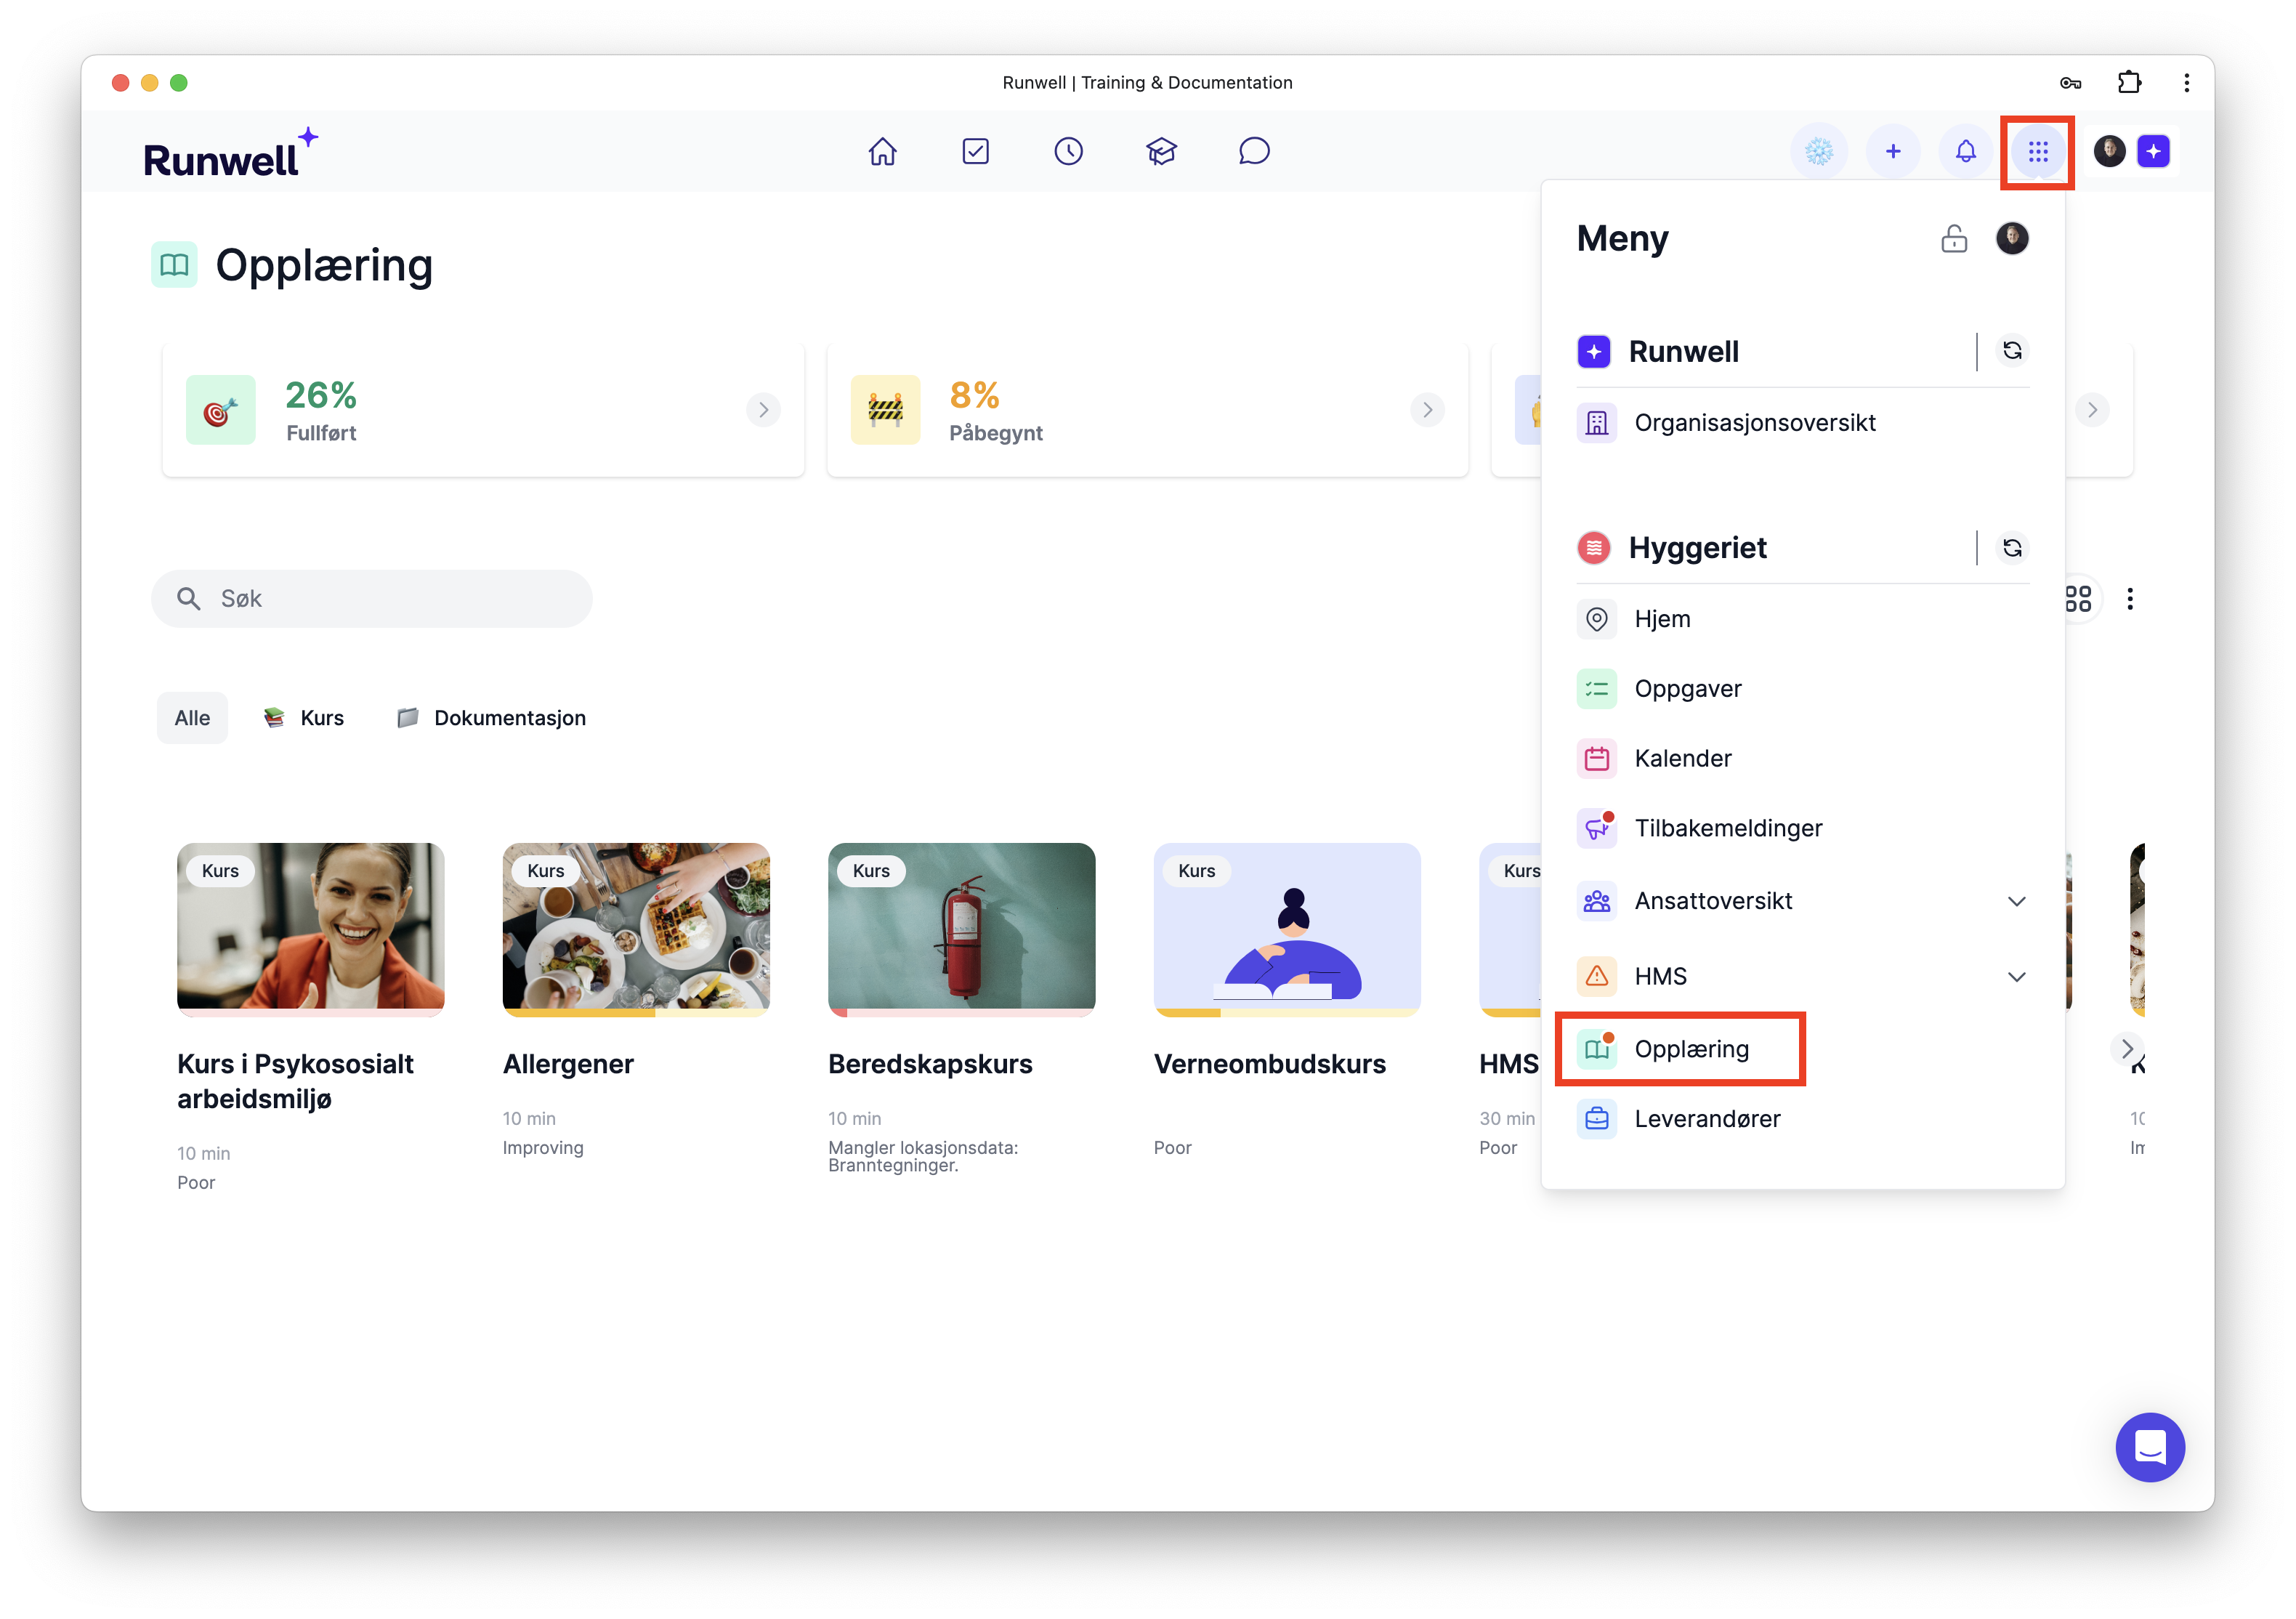The image size is (2296, 1619).
Task: Switch organization with Runwell refresh icon
Action: (x=2012, y=351)
